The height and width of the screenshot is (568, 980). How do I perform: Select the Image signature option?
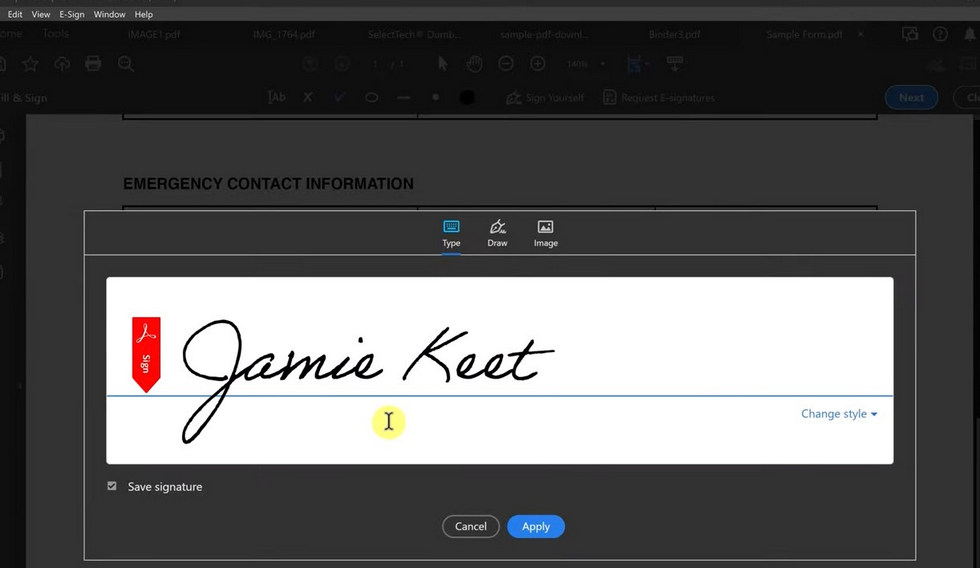545,232
